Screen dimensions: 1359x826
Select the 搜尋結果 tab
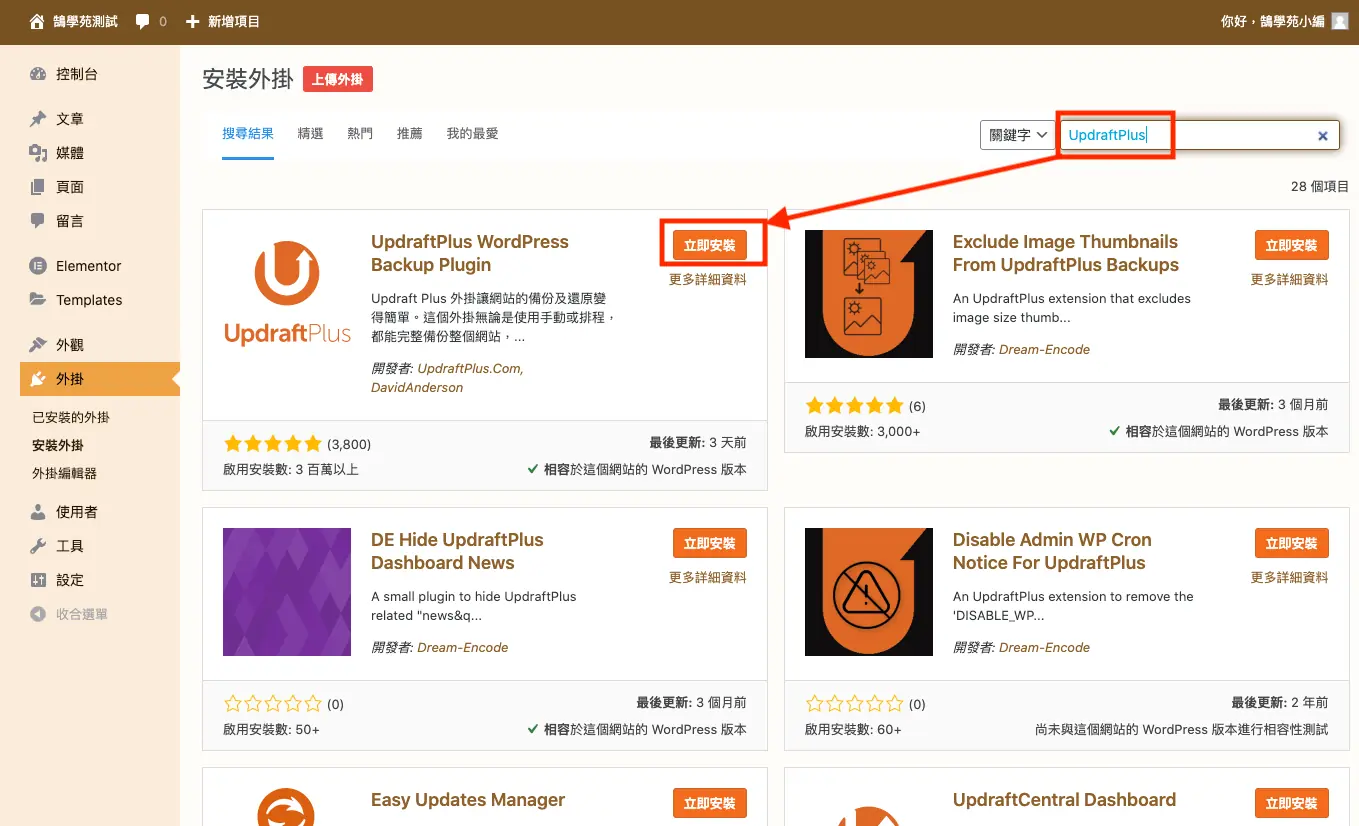coord(248,133)
